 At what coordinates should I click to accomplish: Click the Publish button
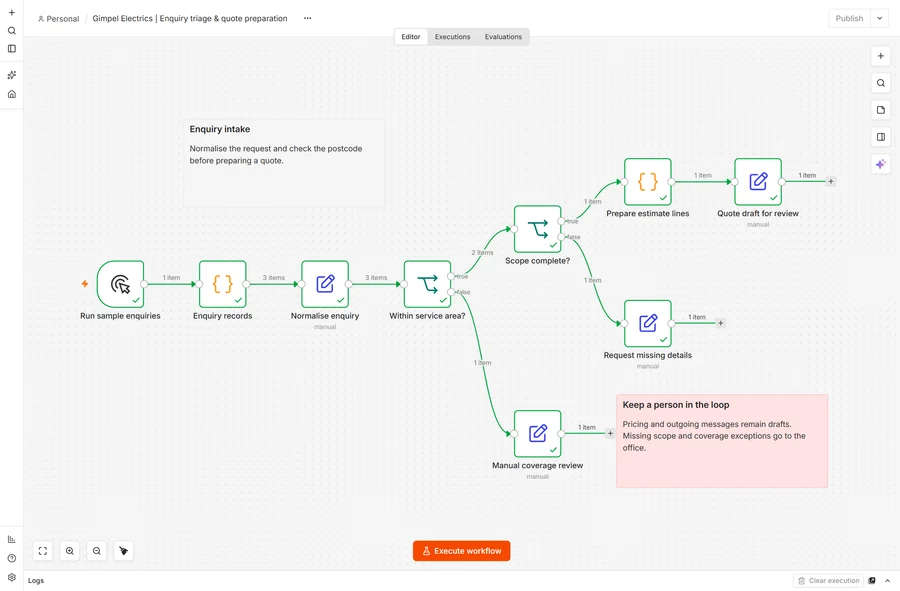(x=849, y=18)
